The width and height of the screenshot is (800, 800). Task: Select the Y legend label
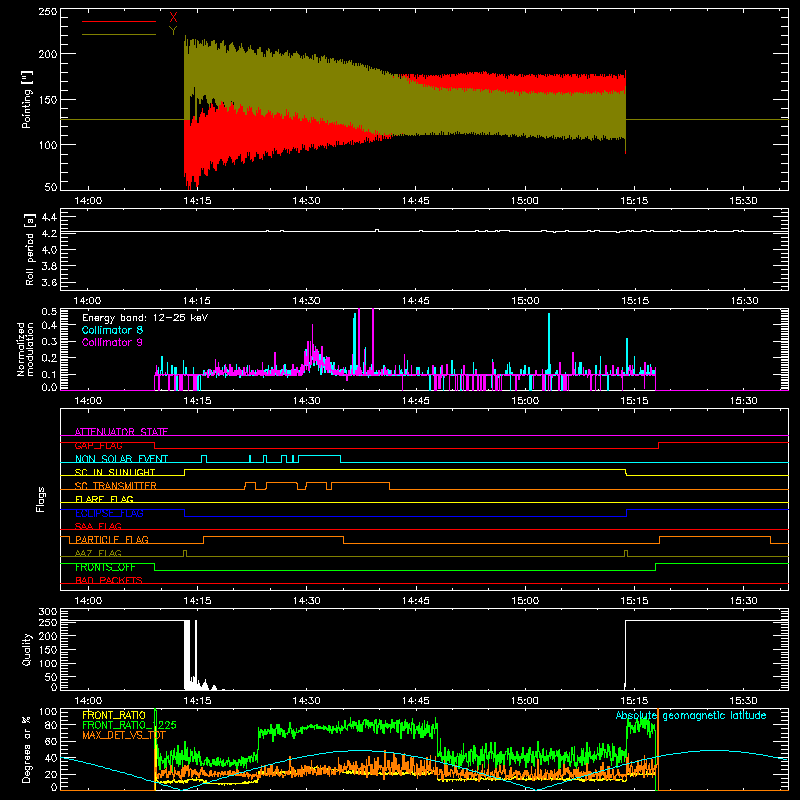[173, 31]
